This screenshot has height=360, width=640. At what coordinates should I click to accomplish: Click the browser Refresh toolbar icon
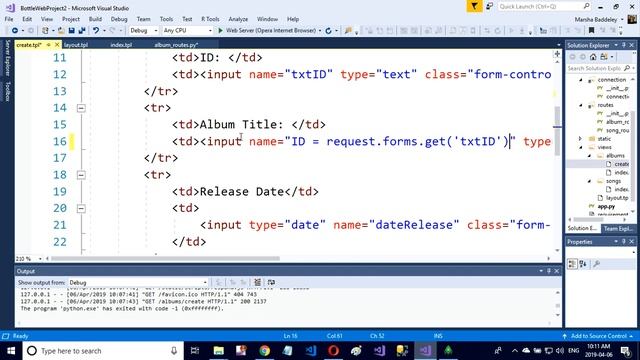click(329, 31)
